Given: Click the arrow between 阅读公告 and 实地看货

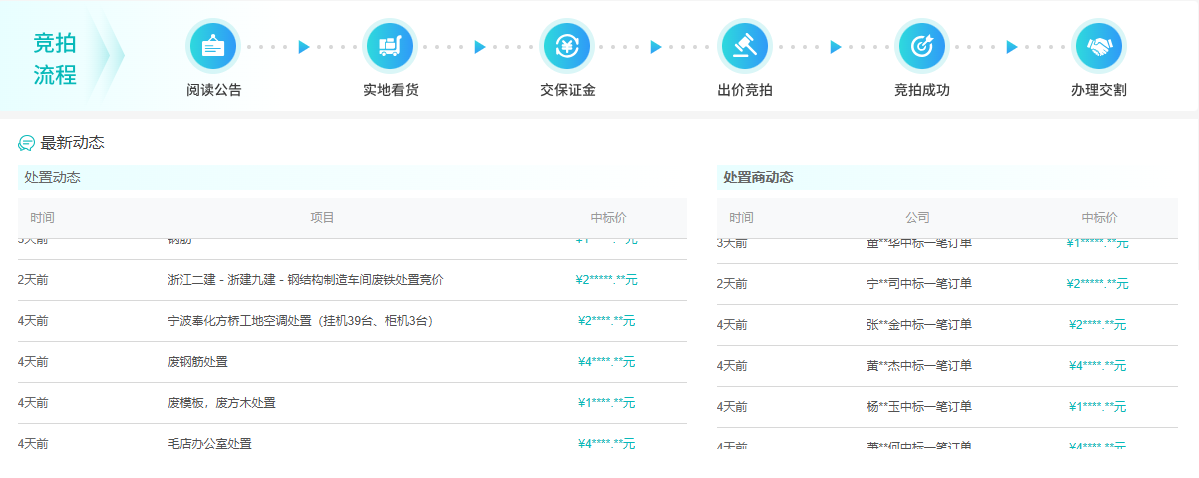Looking at the screenshot, I should [304, 47].
